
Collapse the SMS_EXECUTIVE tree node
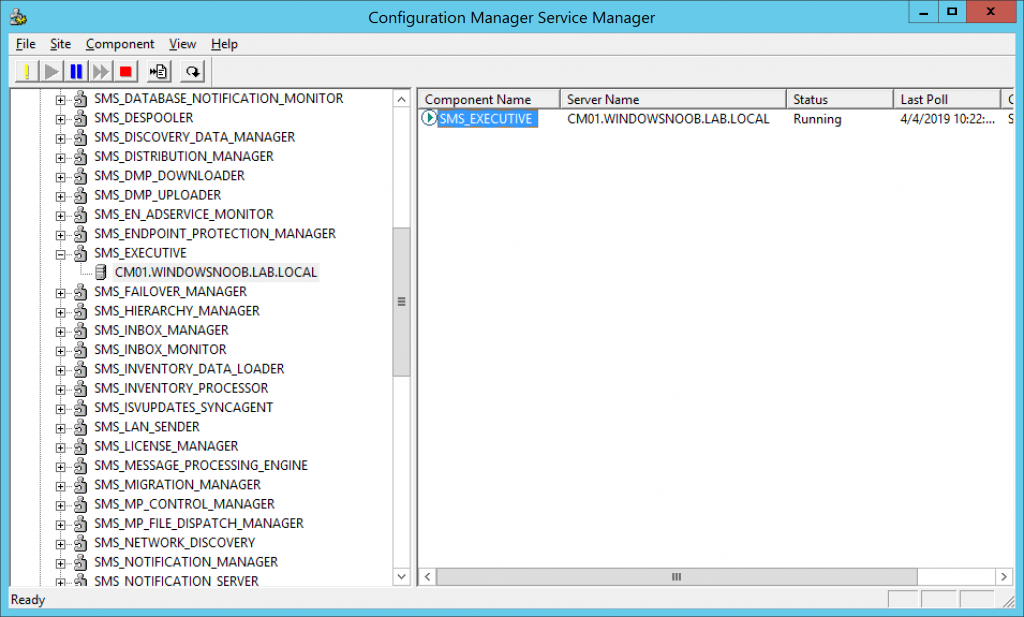pyautogui.click(x=63, y=253)
